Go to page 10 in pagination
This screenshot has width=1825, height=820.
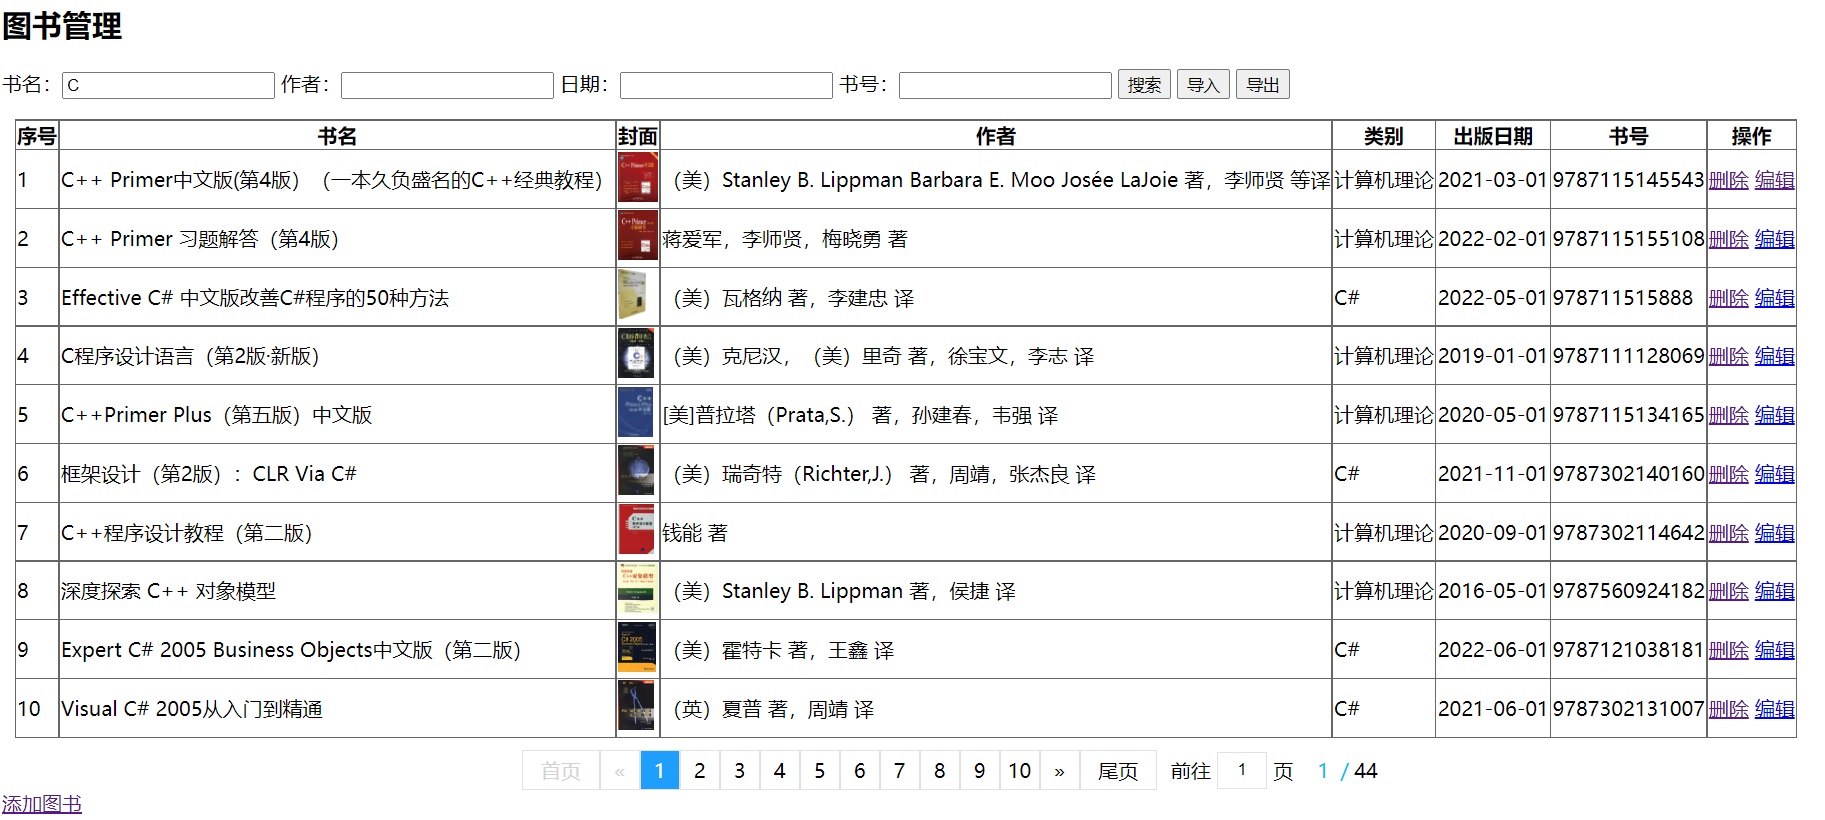click(x=1020, y=771)
